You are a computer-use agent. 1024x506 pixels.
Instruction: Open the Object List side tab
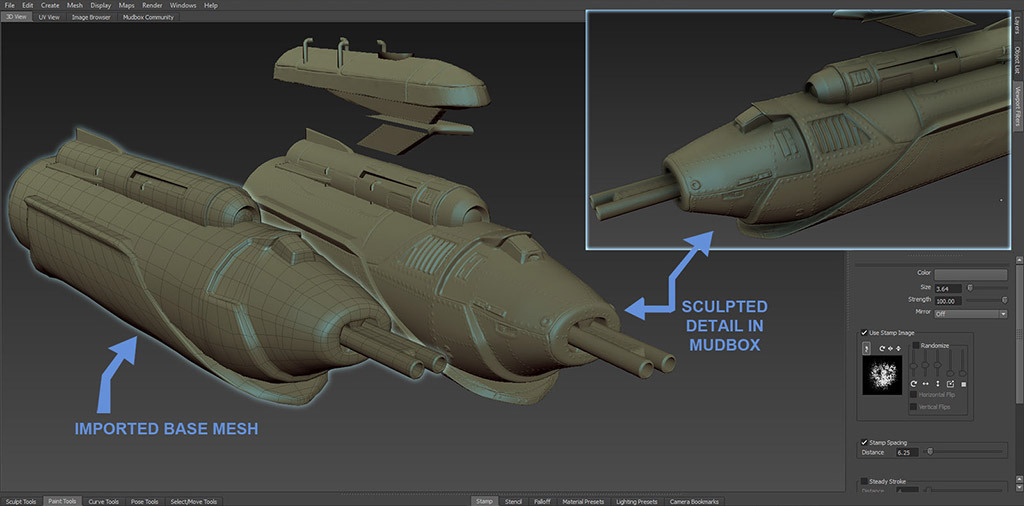(1017, 59)
